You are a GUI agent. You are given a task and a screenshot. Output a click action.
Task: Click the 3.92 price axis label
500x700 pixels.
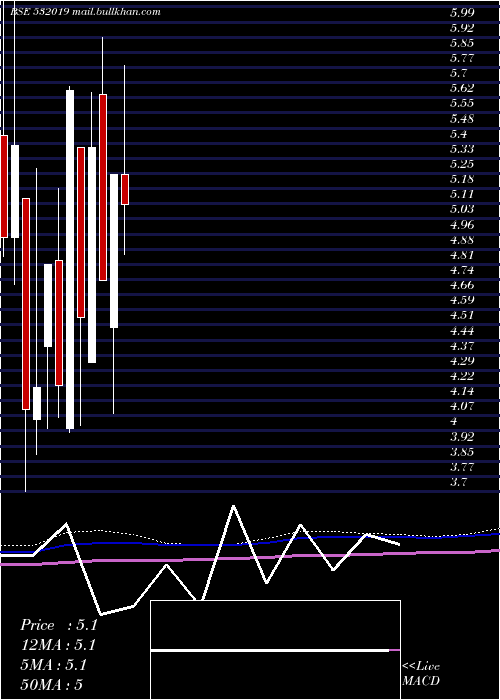pyautogui.click(x=462, y=436)
